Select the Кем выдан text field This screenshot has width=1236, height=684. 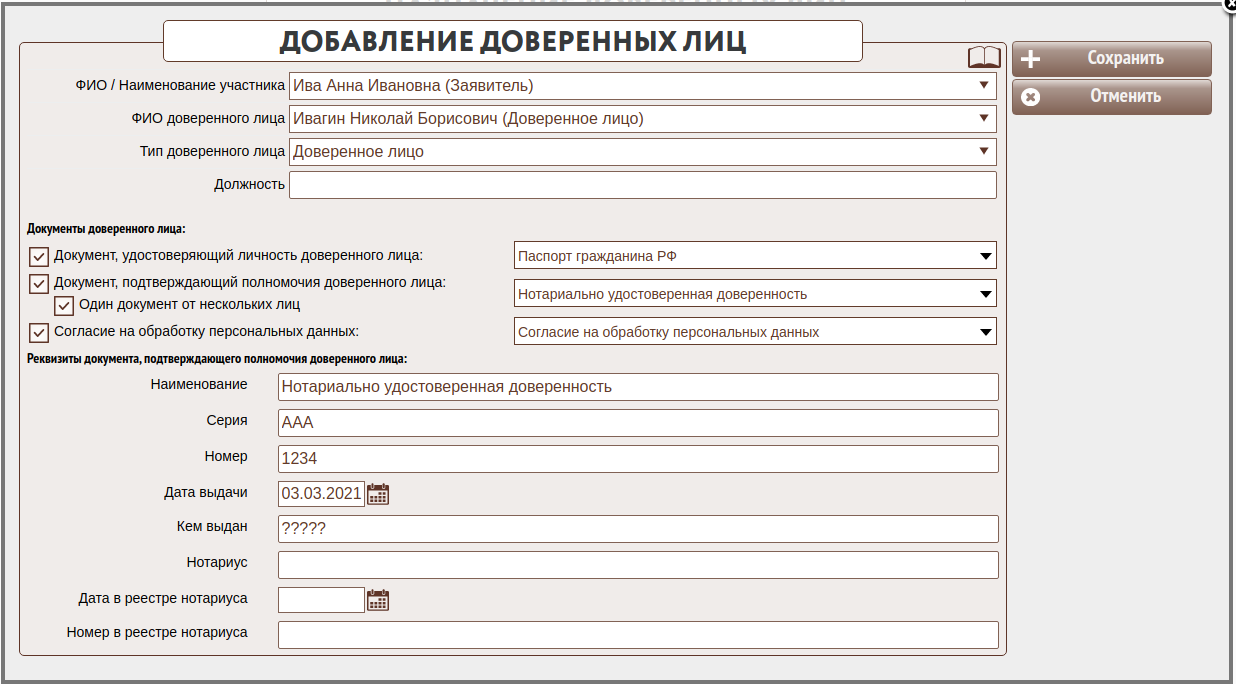point(638,529)
